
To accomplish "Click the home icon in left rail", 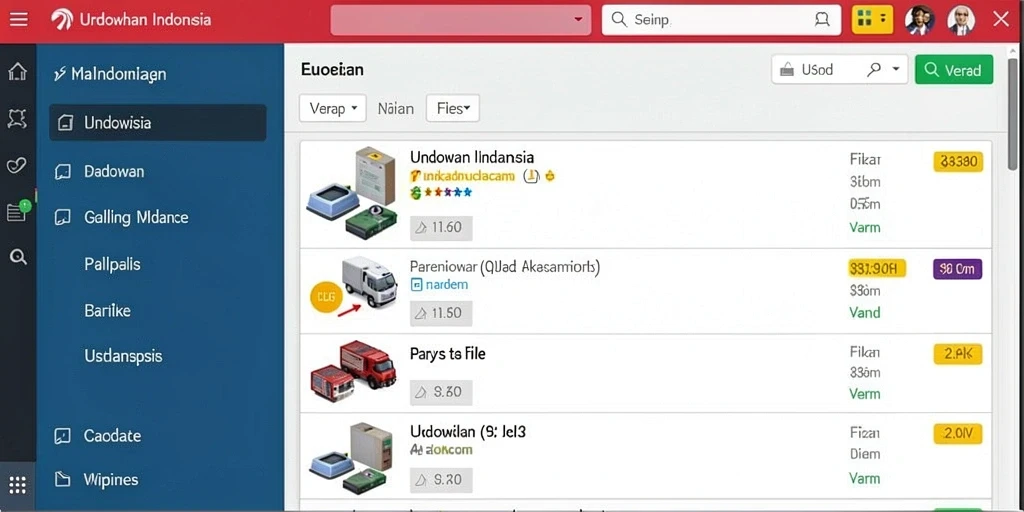I will pos(18,71).
